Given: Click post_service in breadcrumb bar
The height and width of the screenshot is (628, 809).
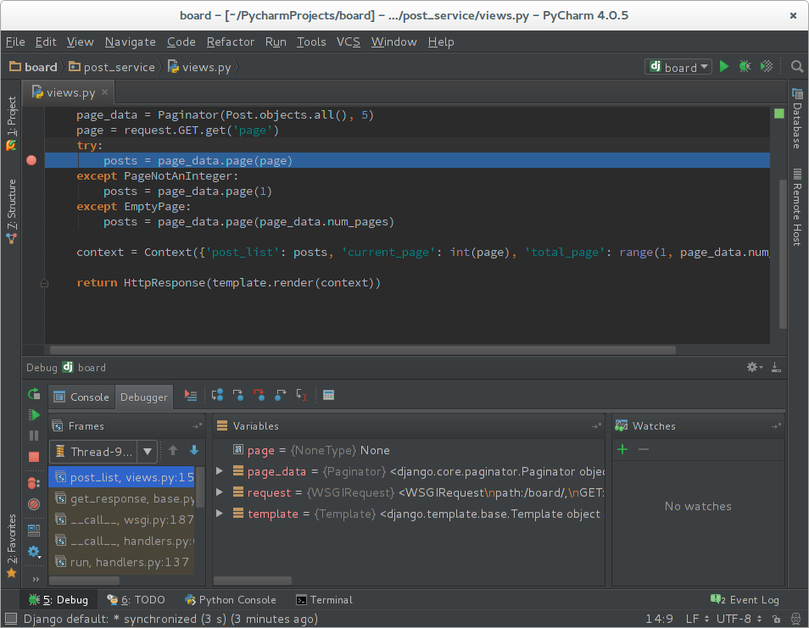Looking at the screenshot, I should (112, 67).
